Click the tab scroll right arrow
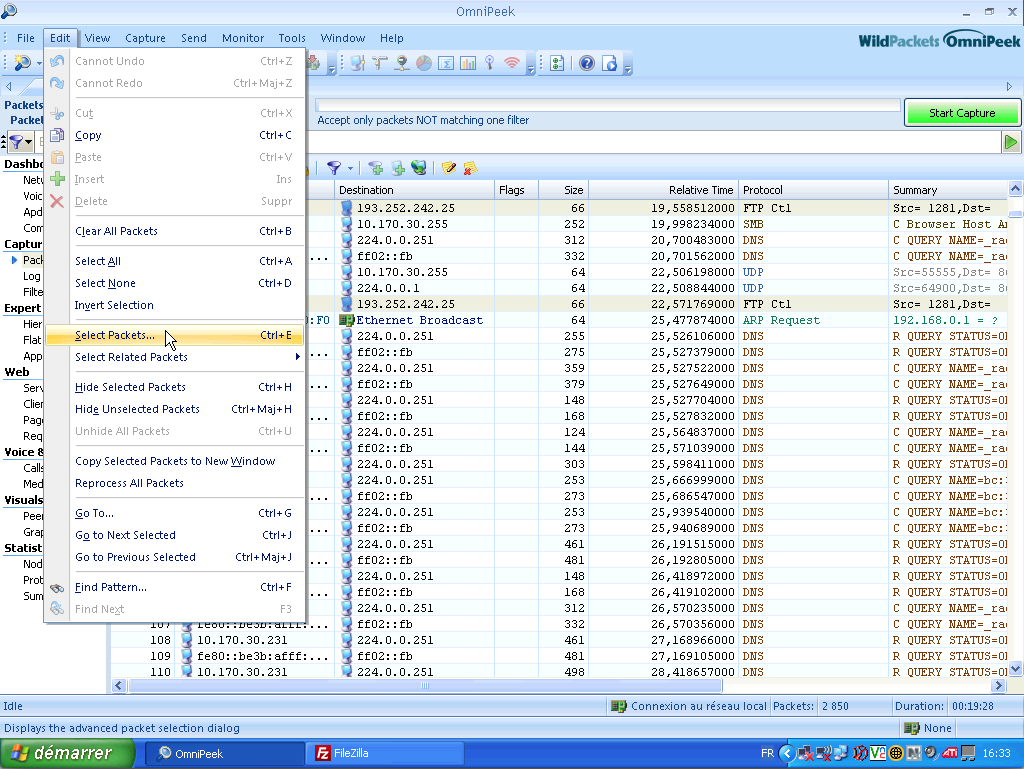Image resolution: width=1024 pixels, height=769 pixels. coord(1010,87)
